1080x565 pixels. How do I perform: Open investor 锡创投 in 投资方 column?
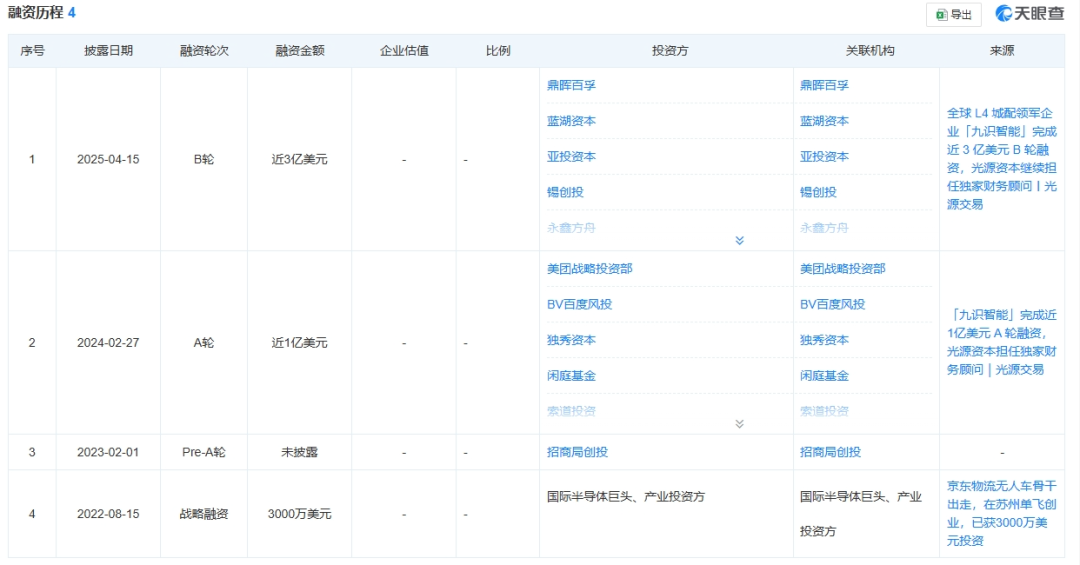tap(565, 192)
